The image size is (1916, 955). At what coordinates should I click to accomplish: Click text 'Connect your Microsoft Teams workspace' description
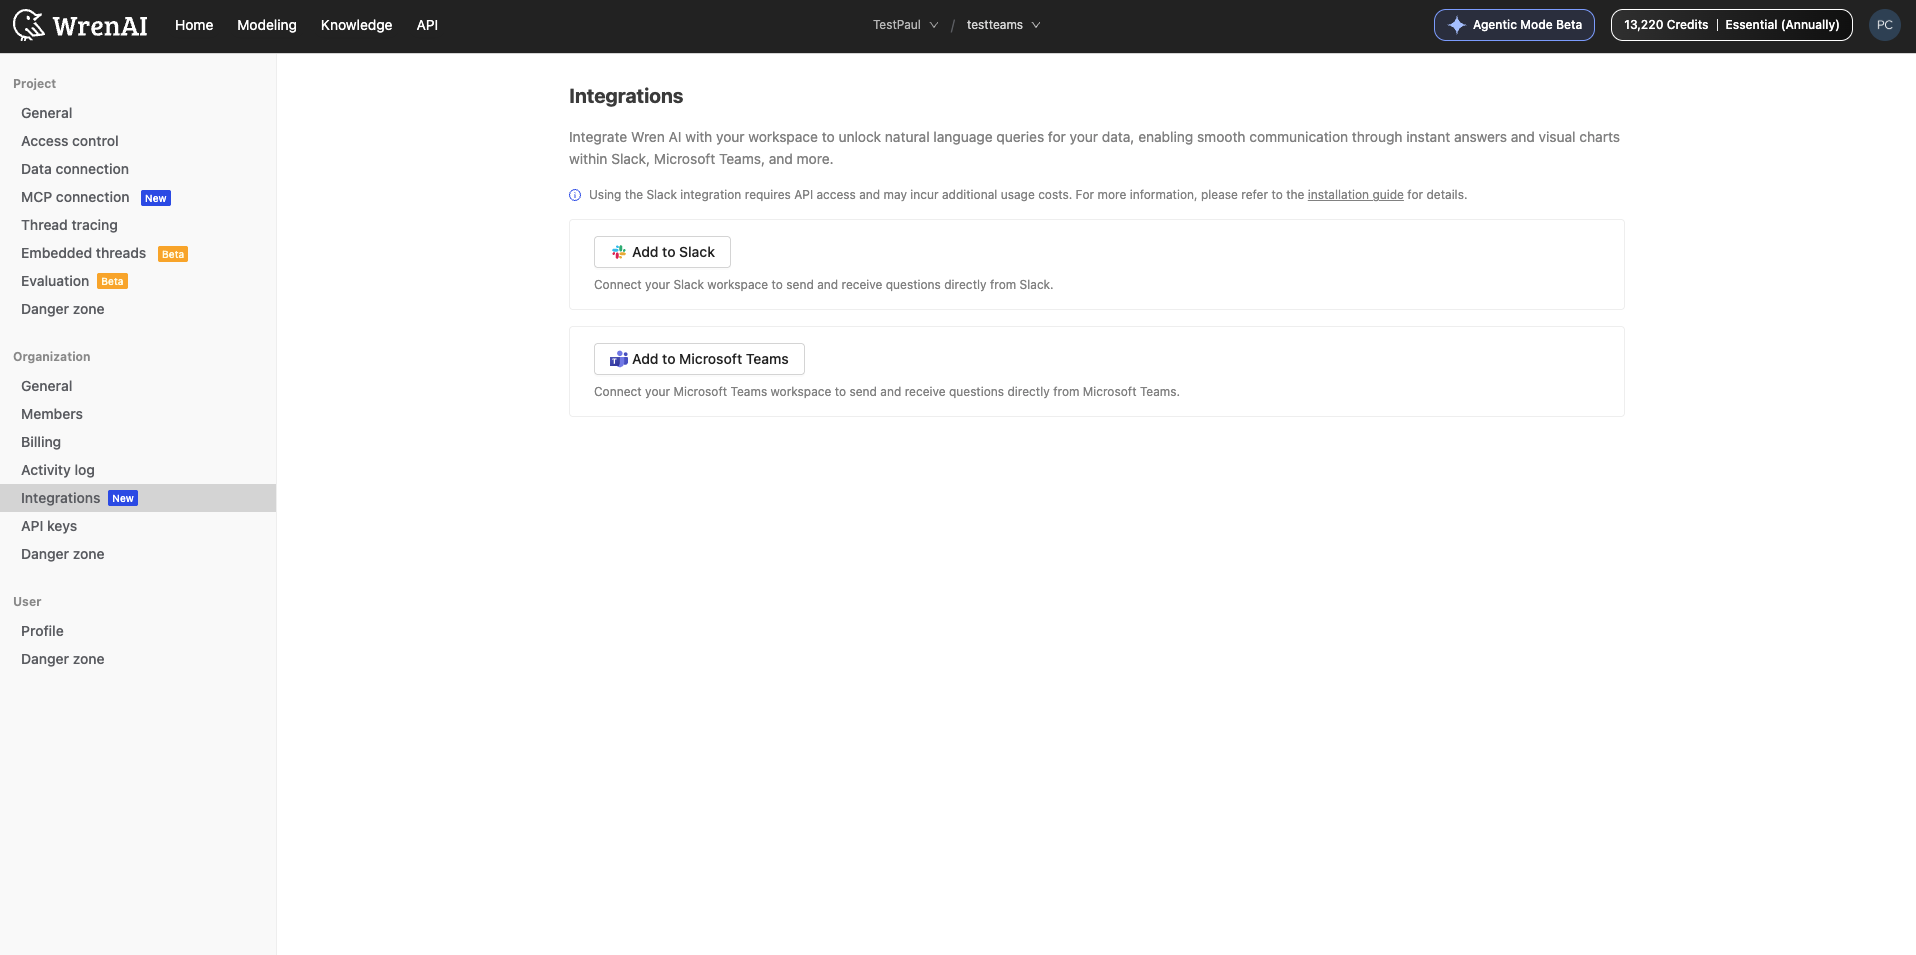click(887, 392)
